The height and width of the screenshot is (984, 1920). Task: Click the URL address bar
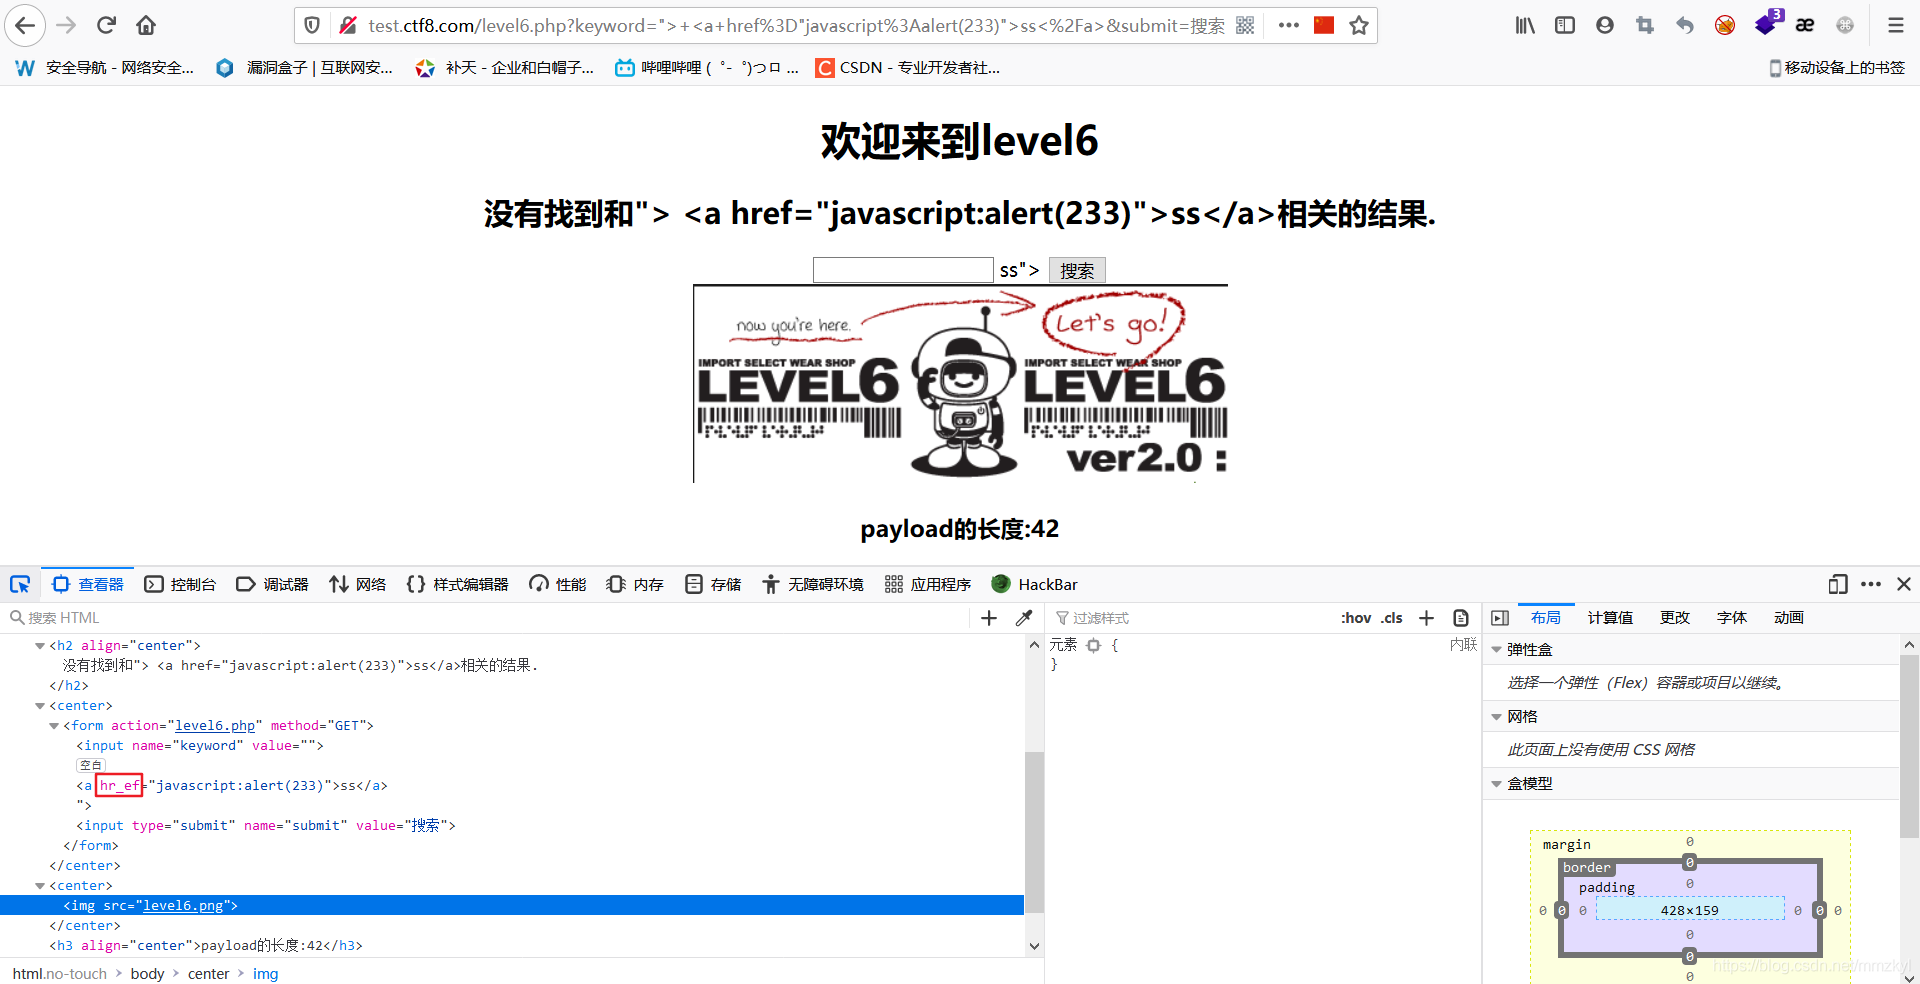click(795, 25)
